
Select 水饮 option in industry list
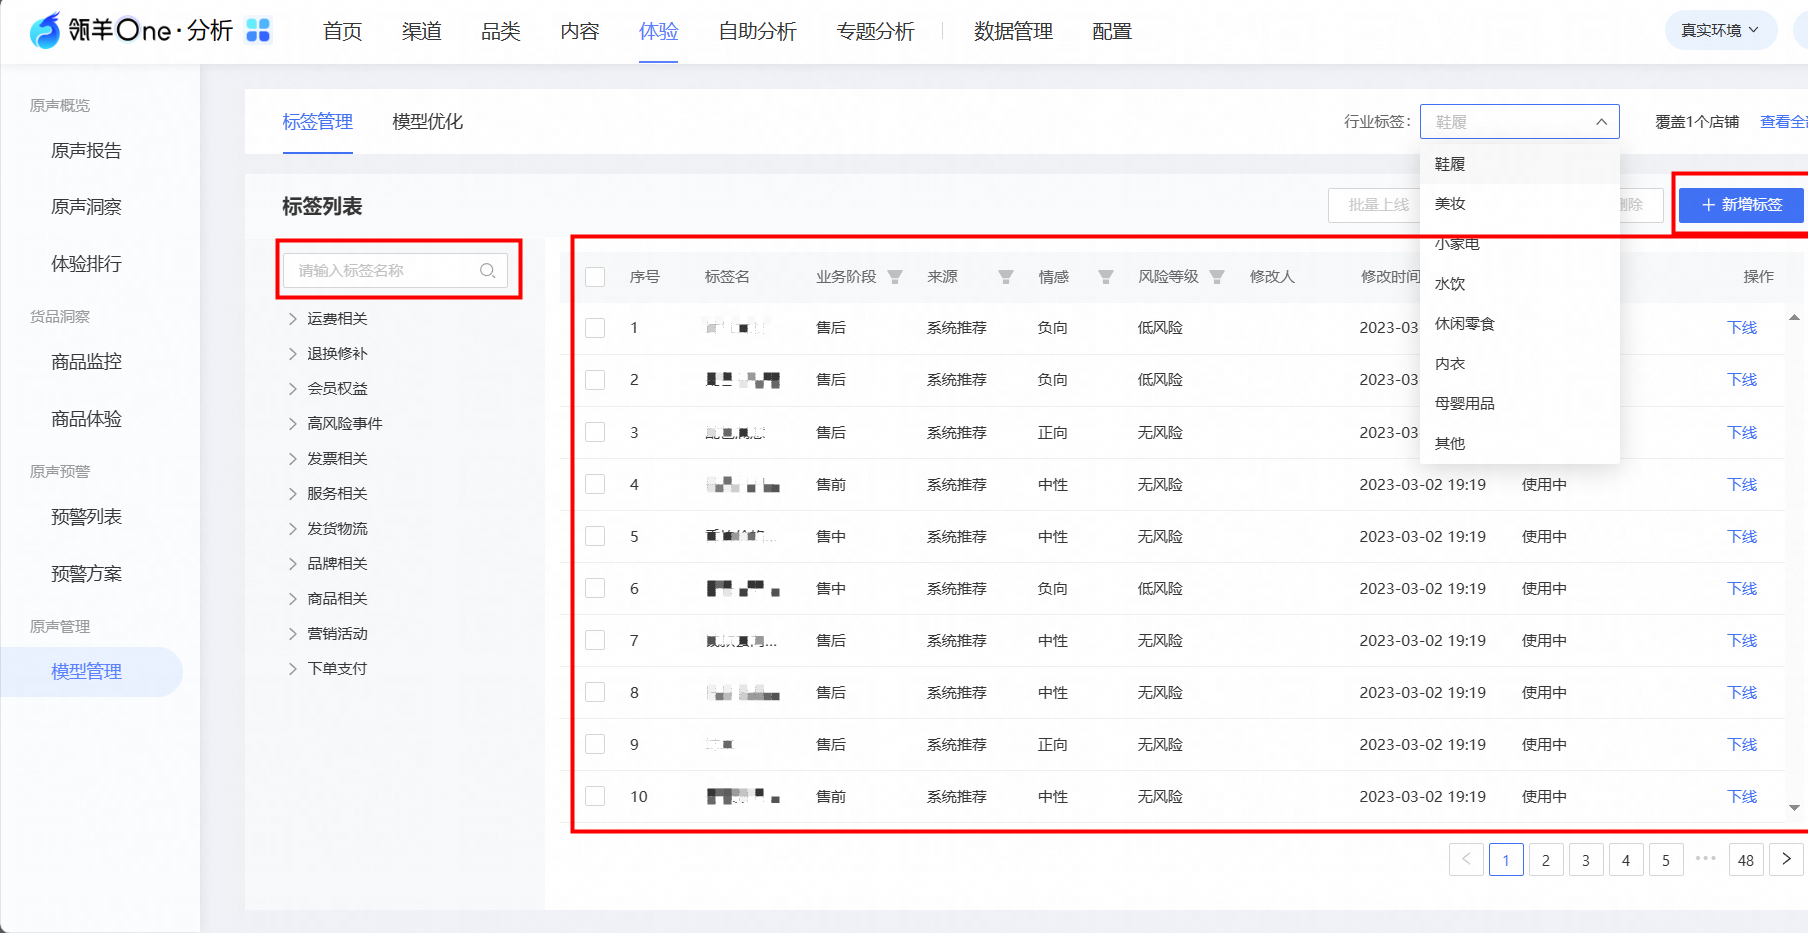(1519, 284)
